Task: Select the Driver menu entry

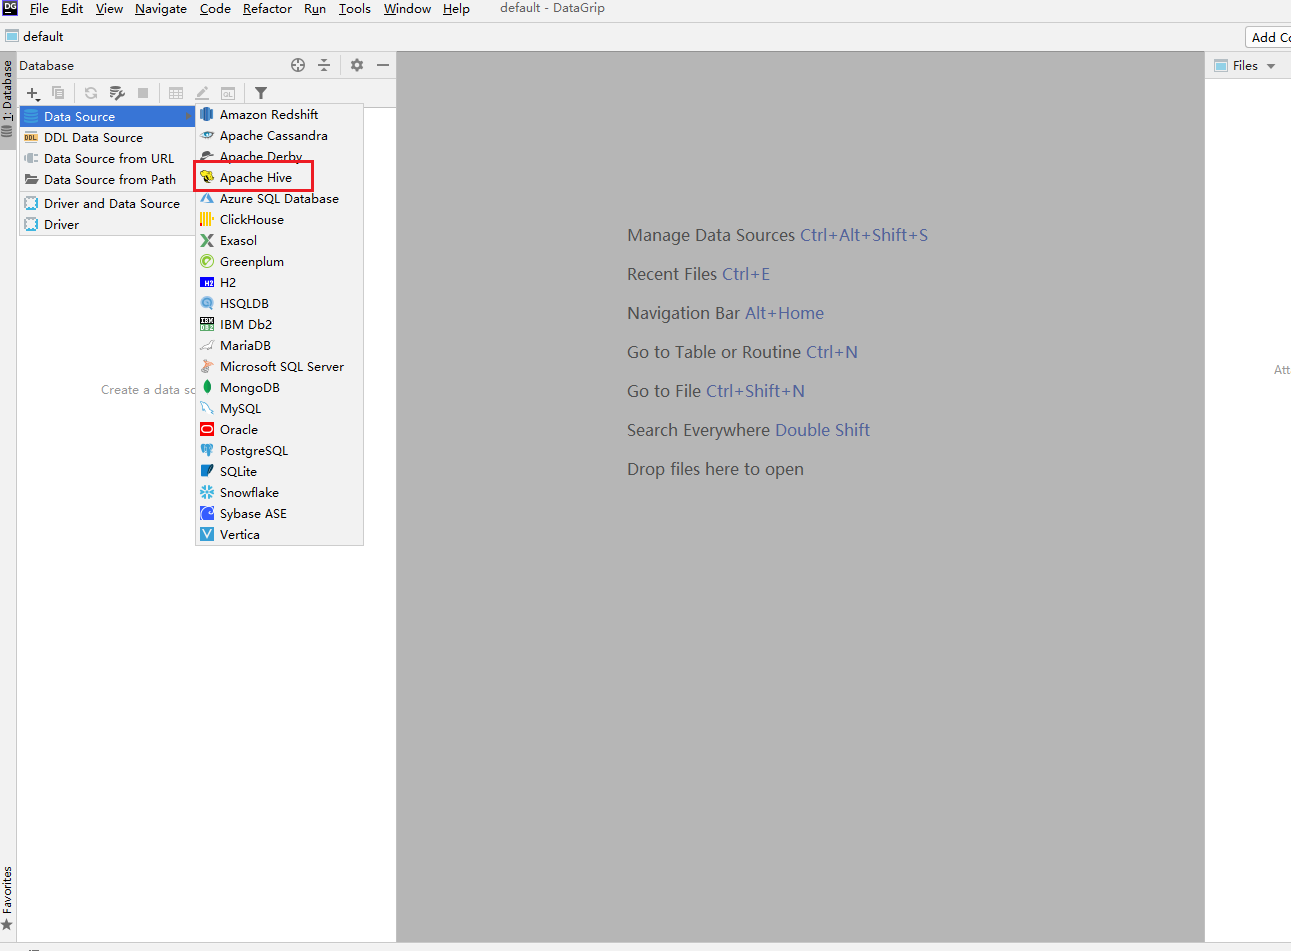Action: coord(107,224)
